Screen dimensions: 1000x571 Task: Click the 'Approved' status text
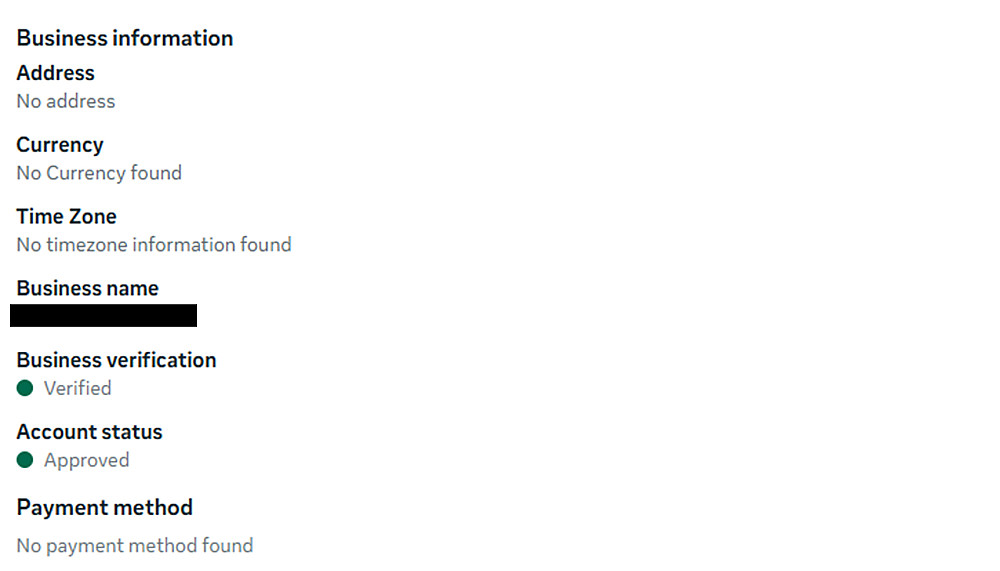(86, 460)
